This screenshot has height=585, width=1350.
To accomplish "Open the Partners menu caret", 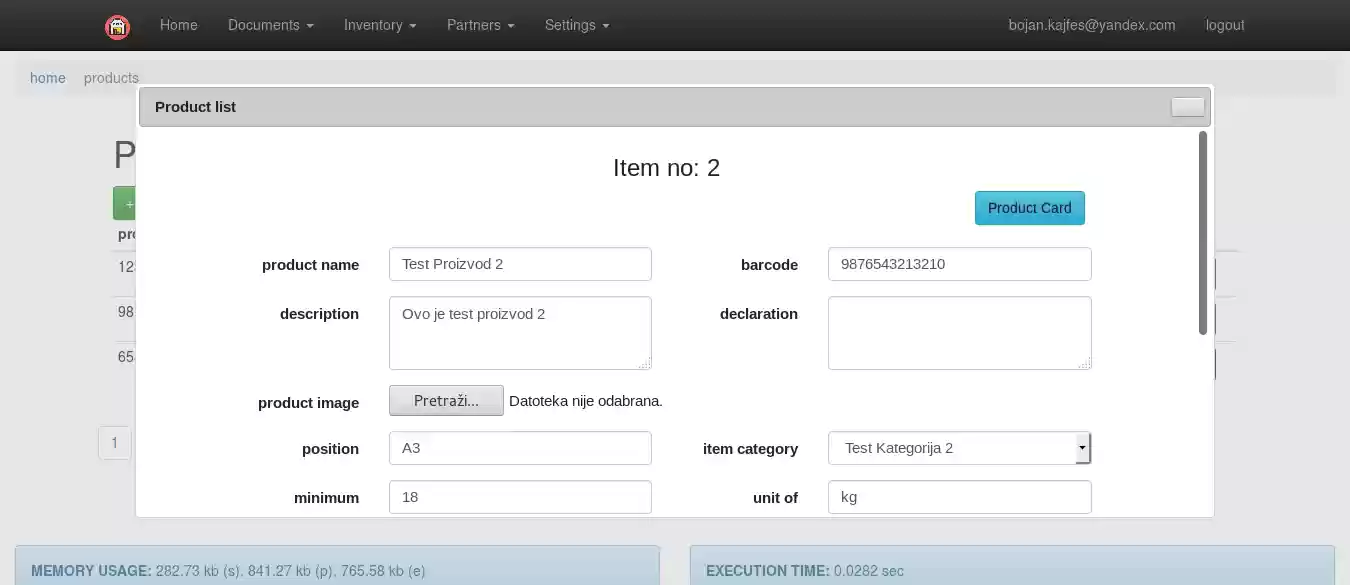I will (x=510, y=25).
